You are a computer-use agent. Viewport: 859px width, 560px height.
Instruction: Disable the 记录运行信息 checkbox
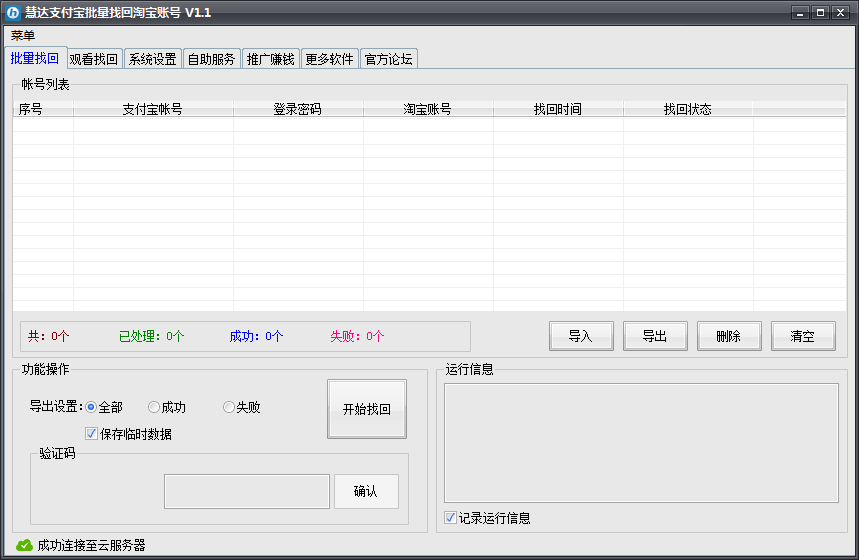click(x=451, y=518)
